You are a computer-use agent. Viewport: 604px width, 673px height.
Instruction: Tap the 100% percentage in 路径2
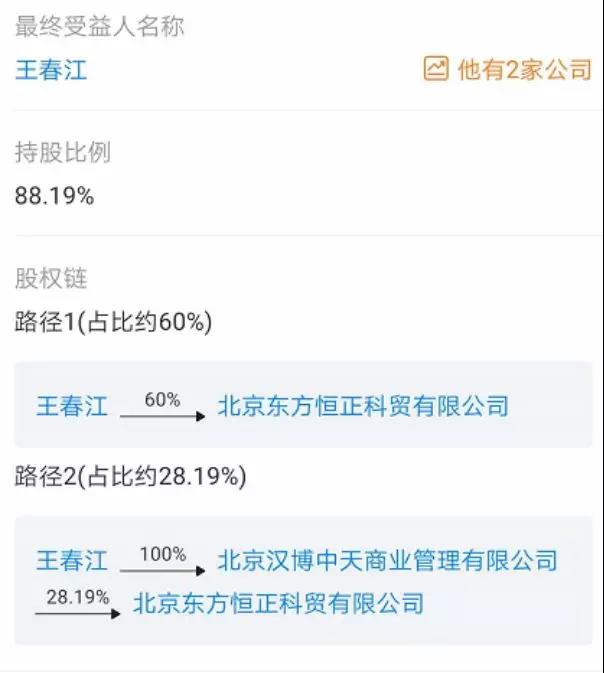point(162,554)
